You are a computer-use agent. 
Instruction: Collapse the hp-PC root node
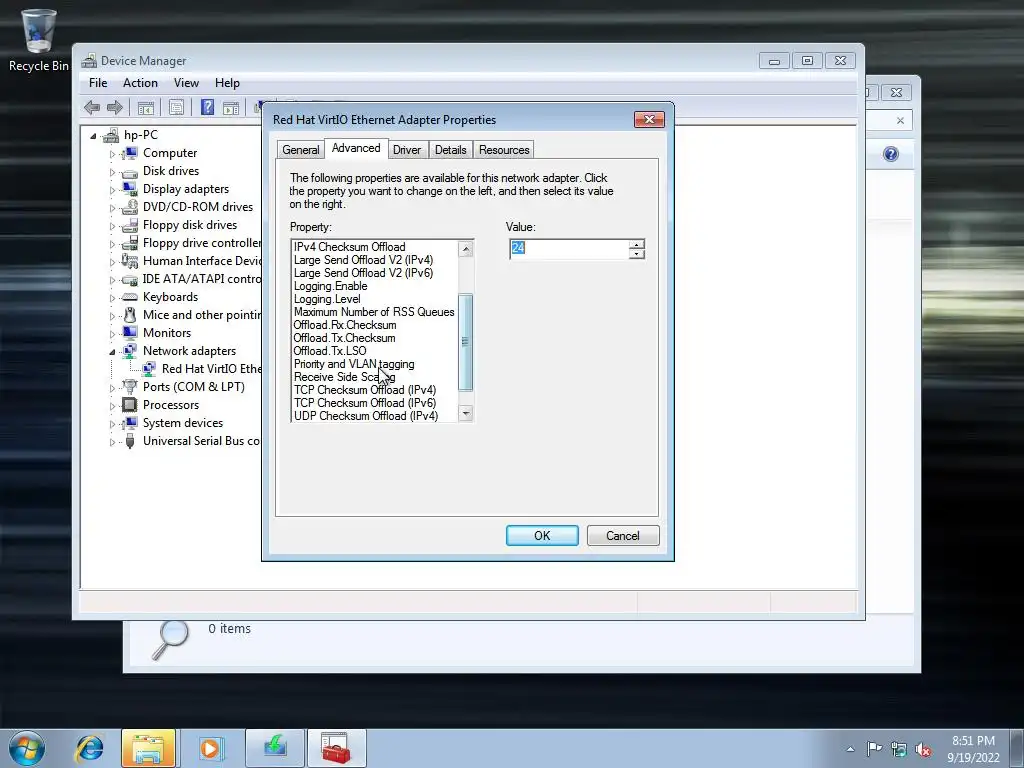(93, 136)
